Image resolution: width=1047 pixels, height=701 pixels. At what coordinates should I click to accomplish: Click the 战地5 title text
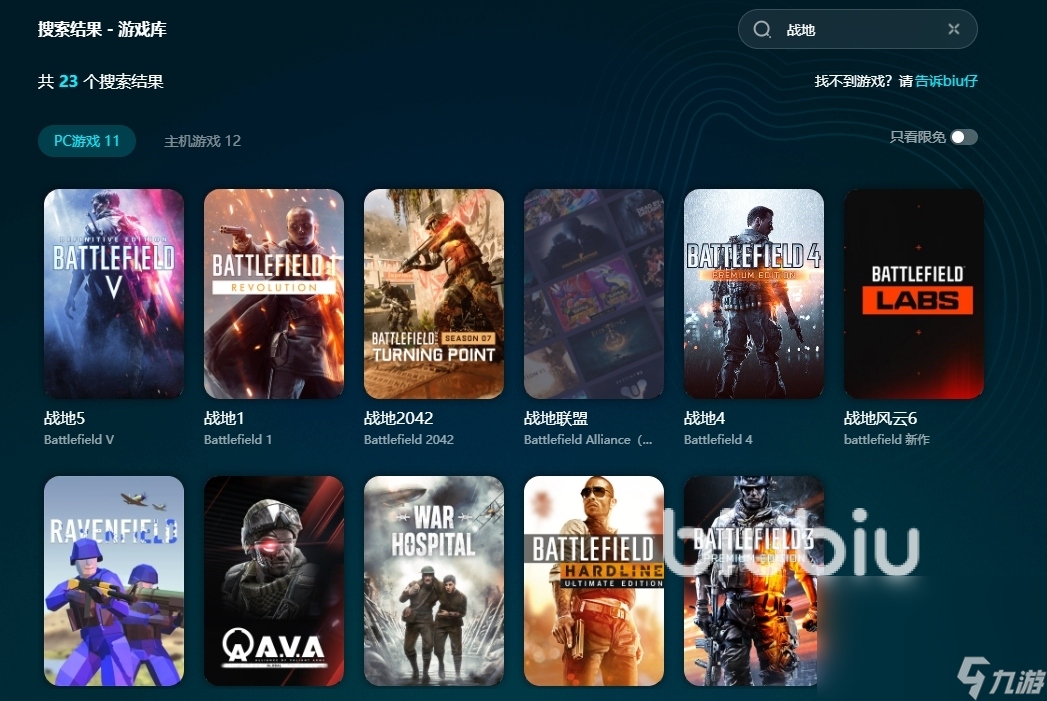pyautogui.click(x=64, y=419)
